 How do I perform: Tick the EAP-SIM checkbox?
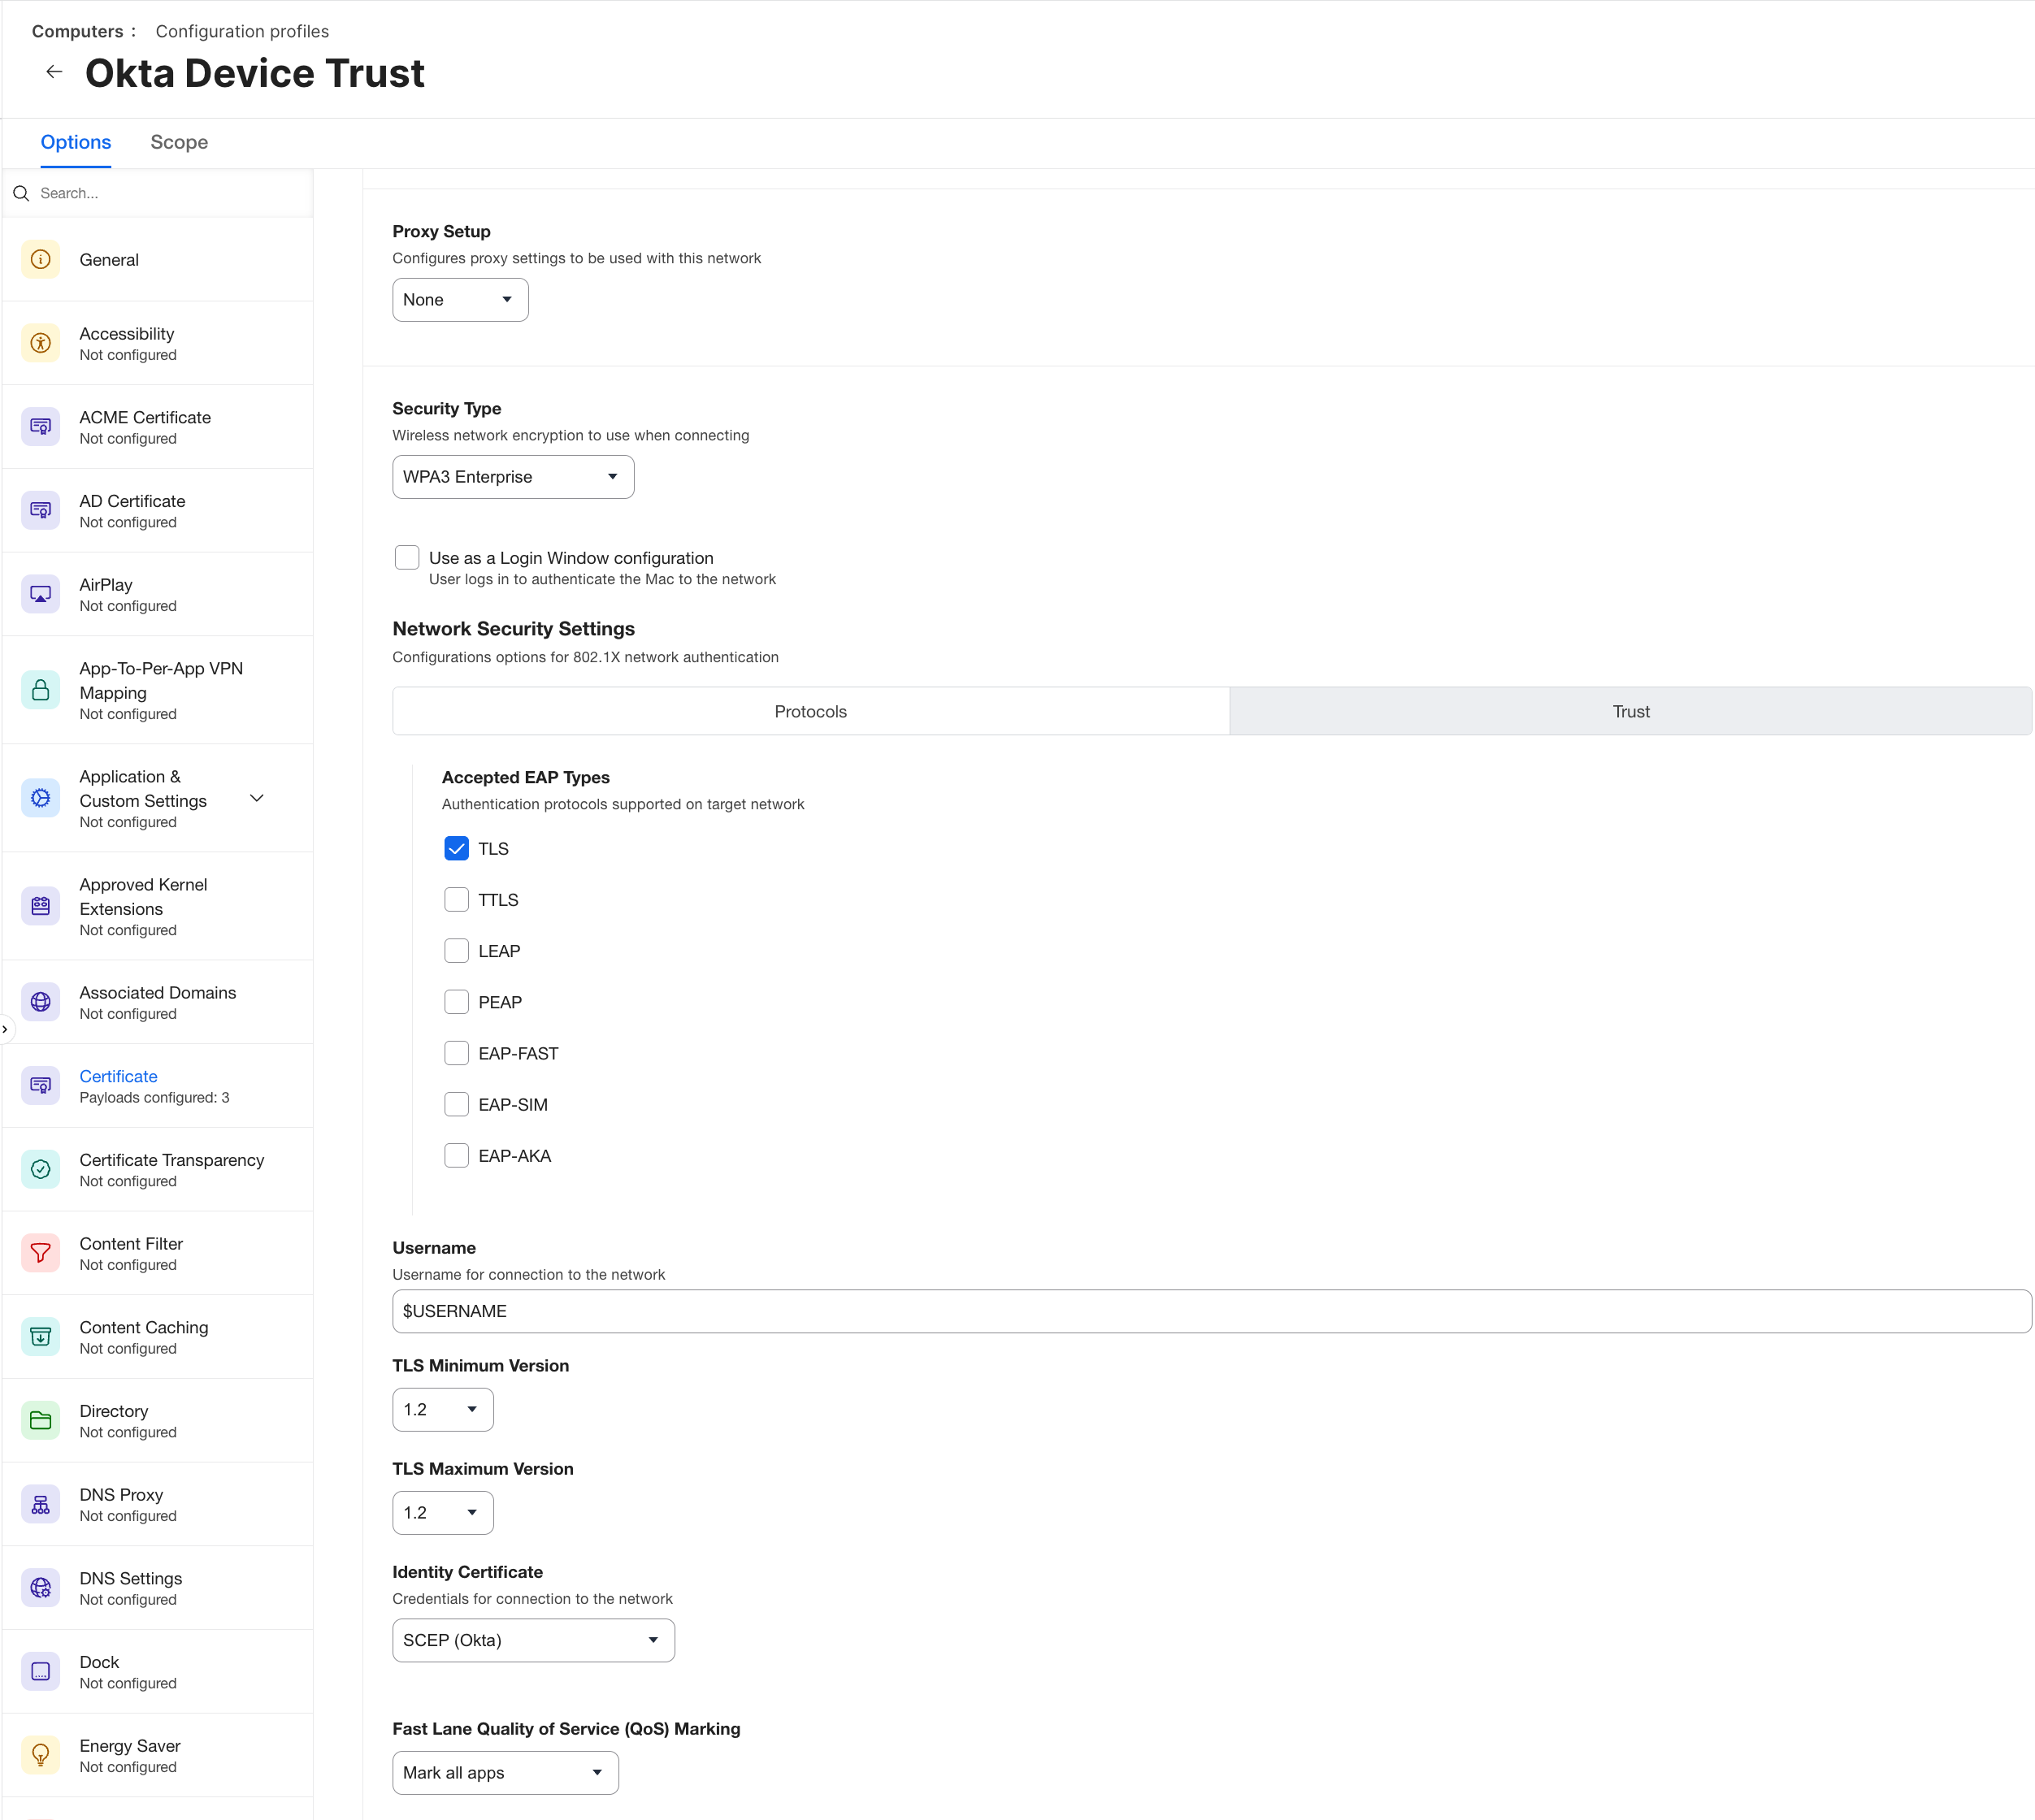coord(456,1105)
